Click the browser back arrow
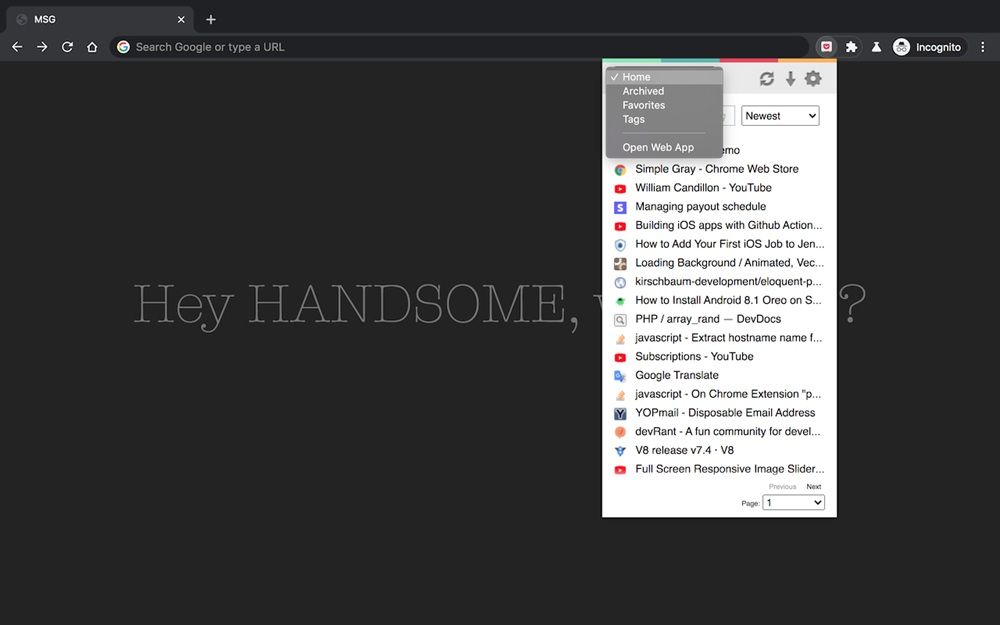 point(17,46)
